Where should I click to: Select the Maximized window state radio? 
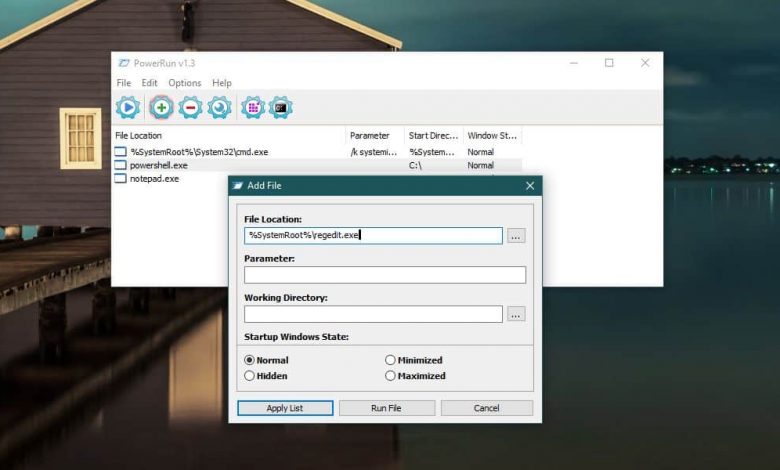tap(390, 376)
